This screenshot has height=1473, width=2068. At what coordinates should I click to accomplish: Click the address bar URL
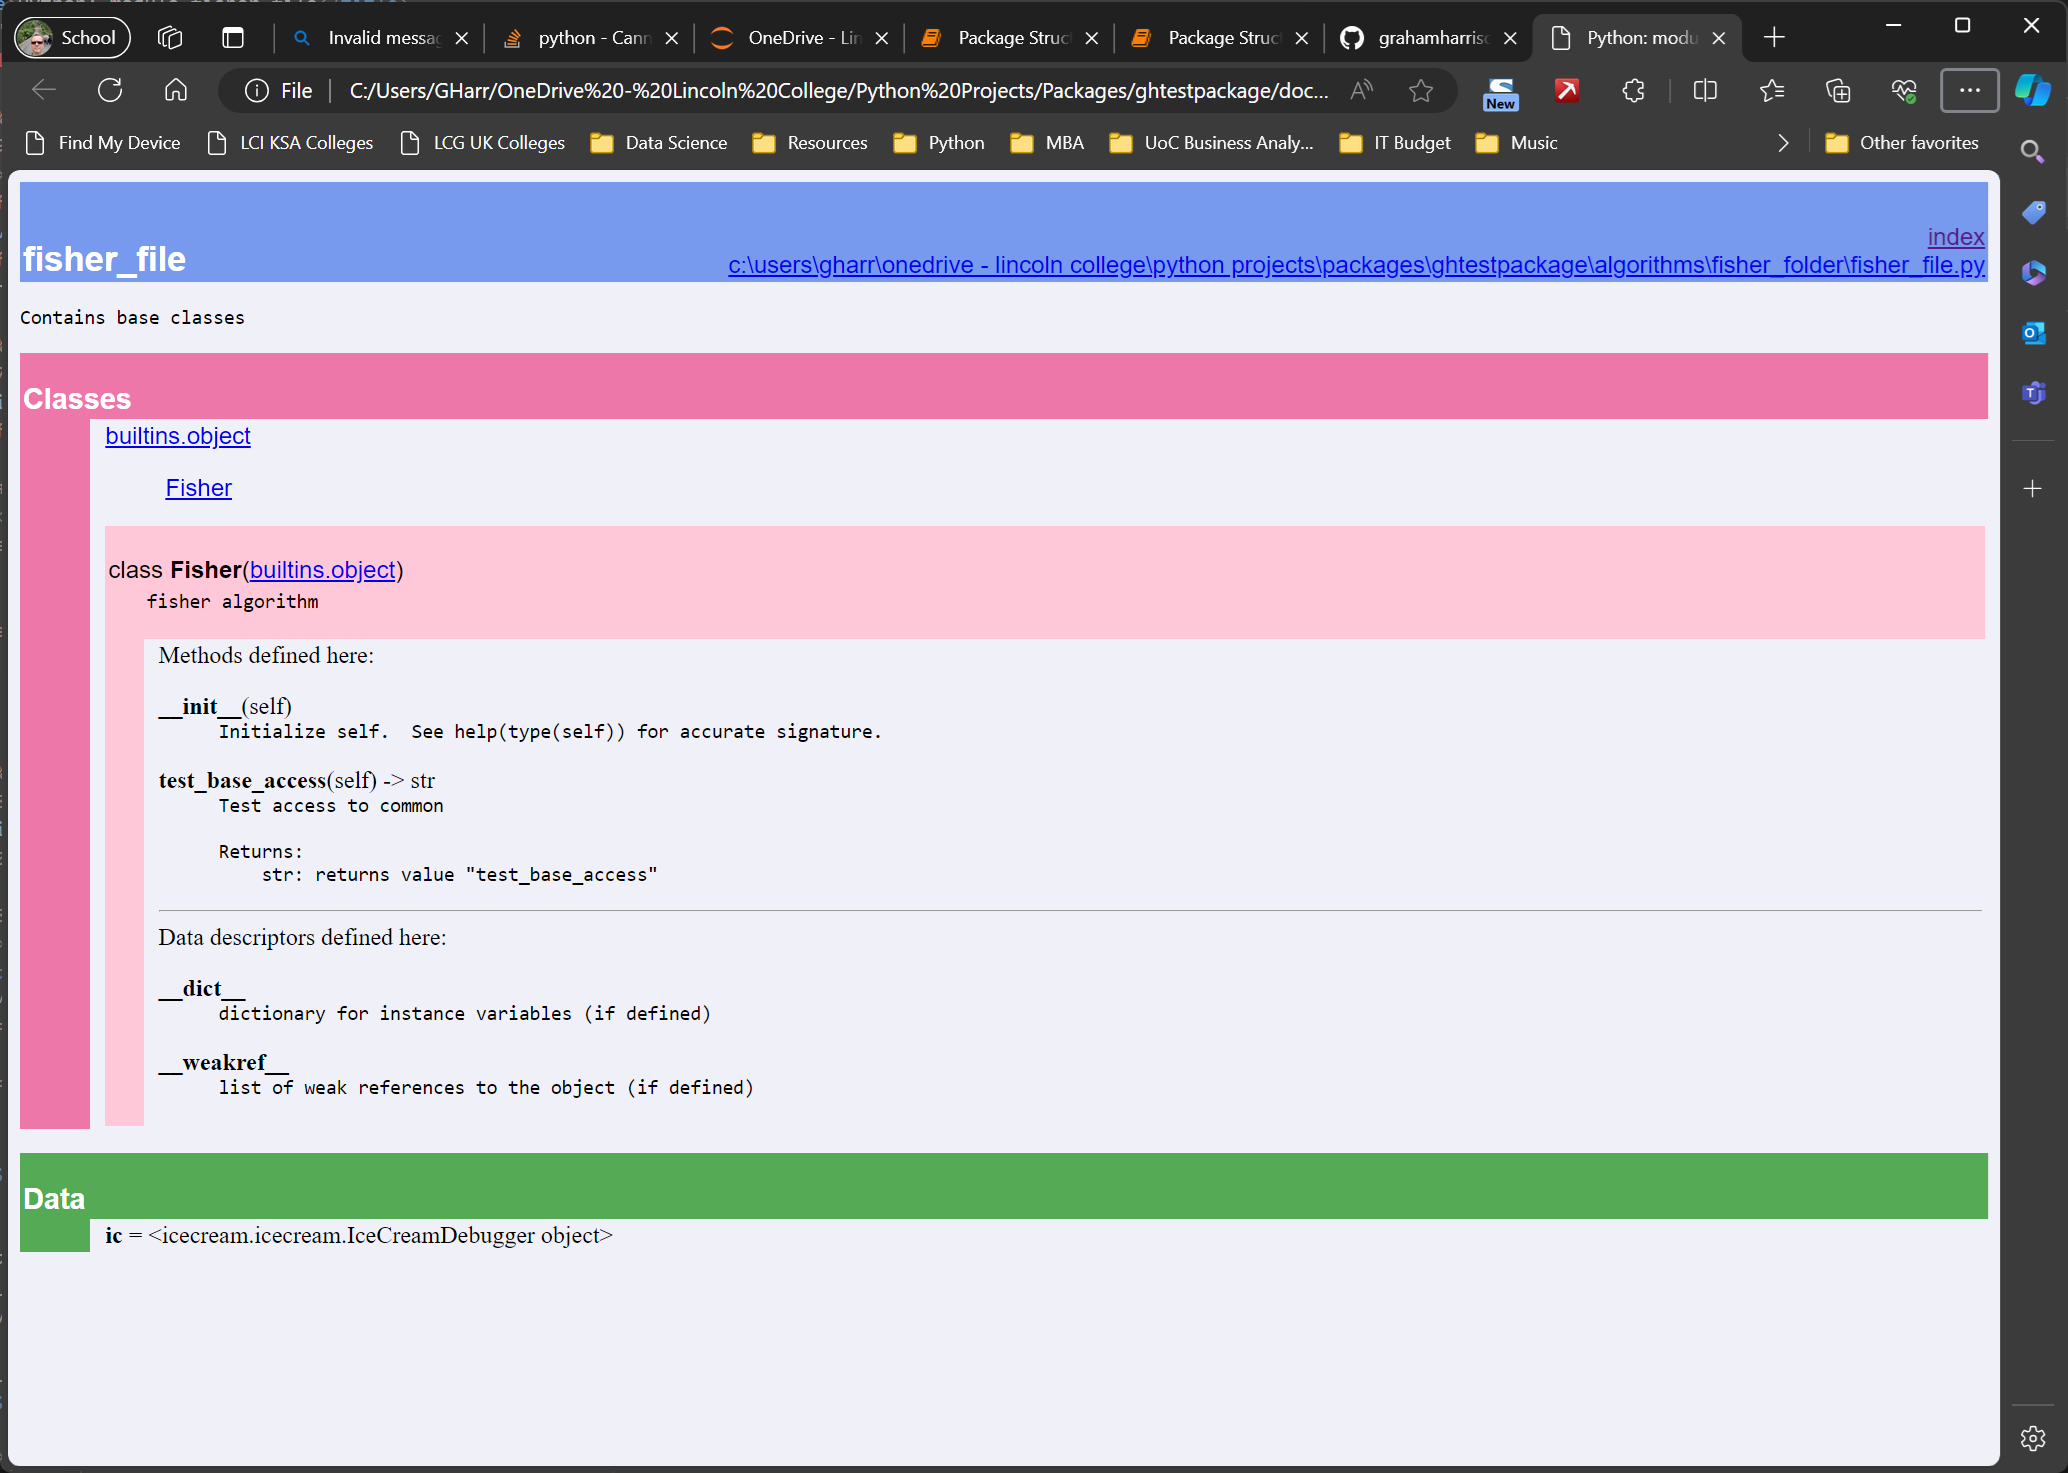(x=838, y=91)
